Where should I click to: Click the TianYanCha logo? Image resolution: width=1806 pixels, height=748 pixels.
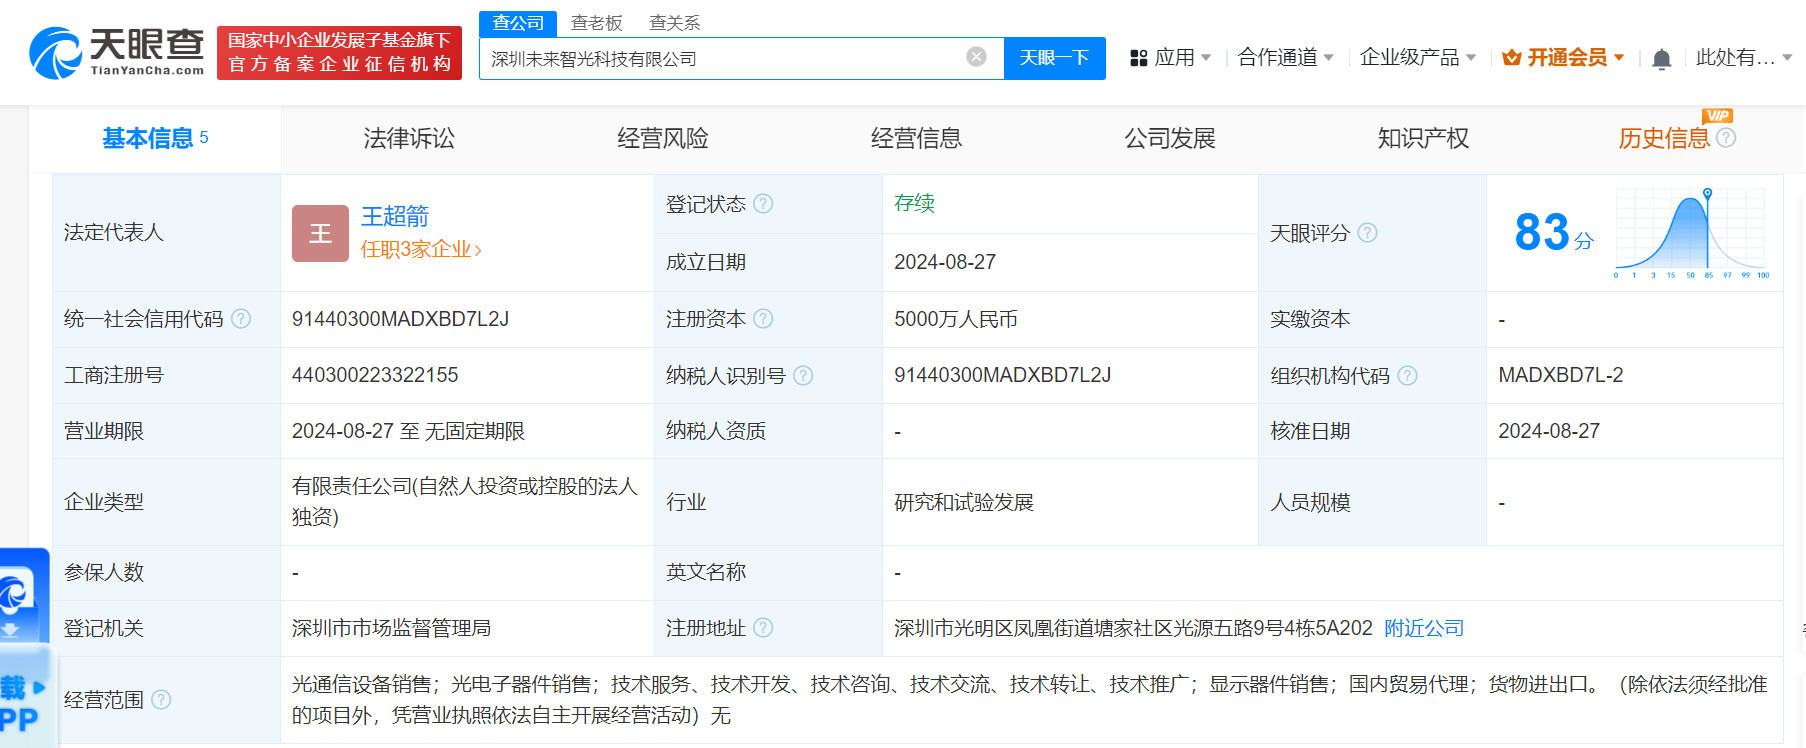coord(116,53)
